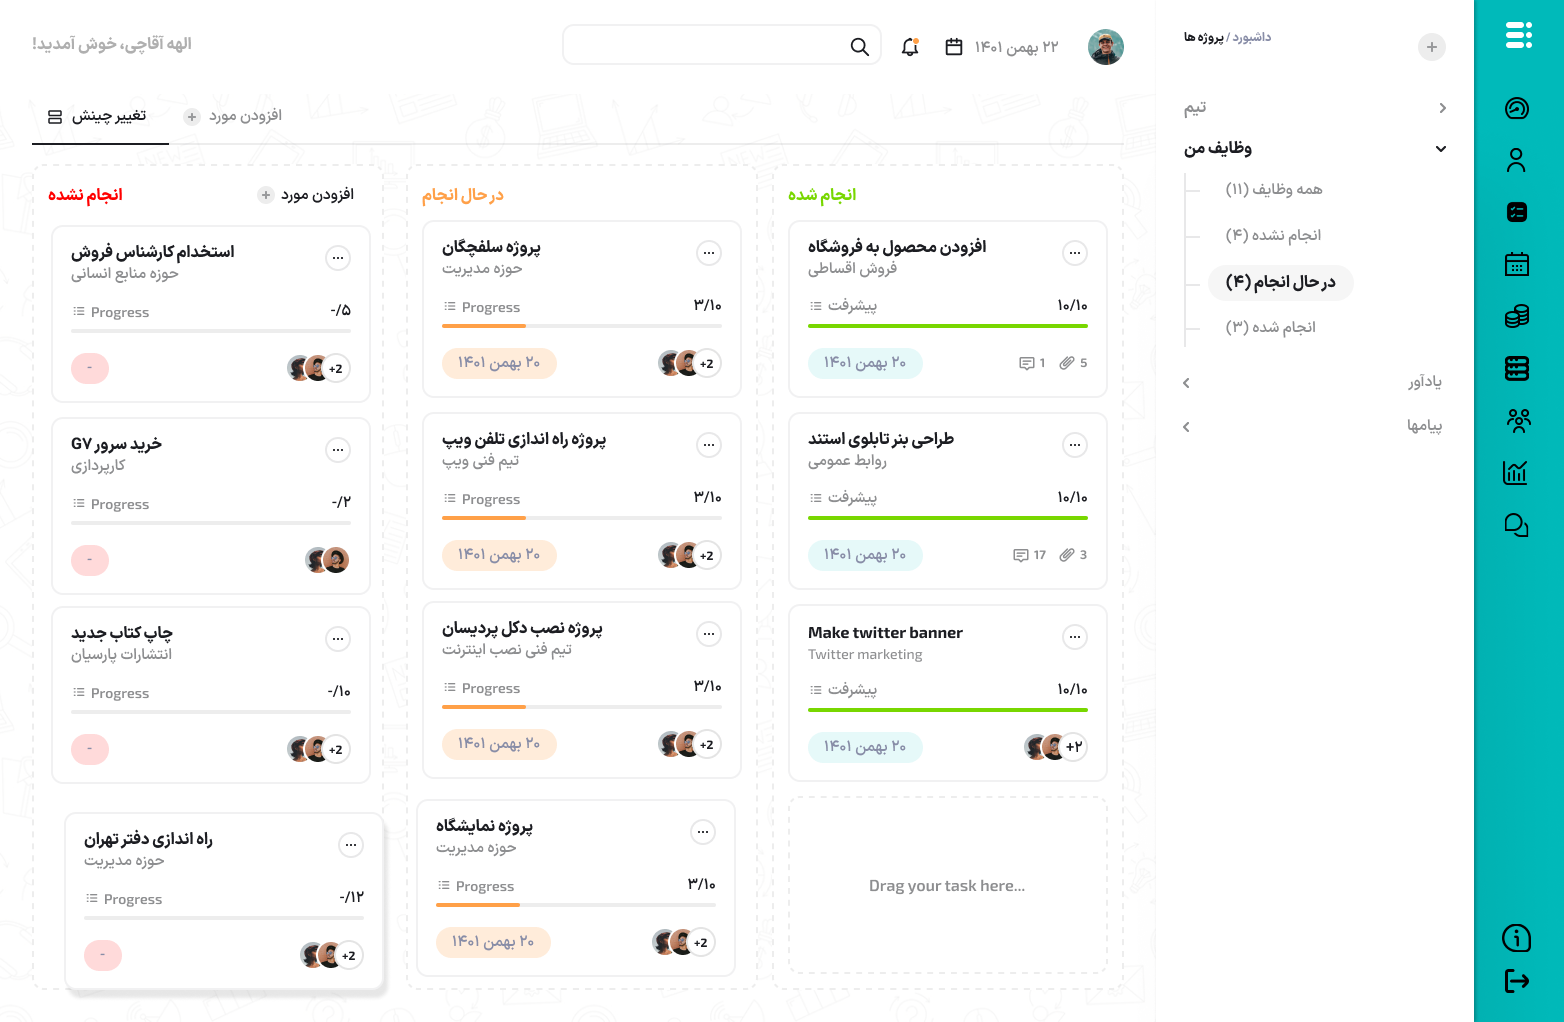This screenshot has width=1564, height=1022.
Task: Open the user profile avatar
Action: coord(1106,47)
